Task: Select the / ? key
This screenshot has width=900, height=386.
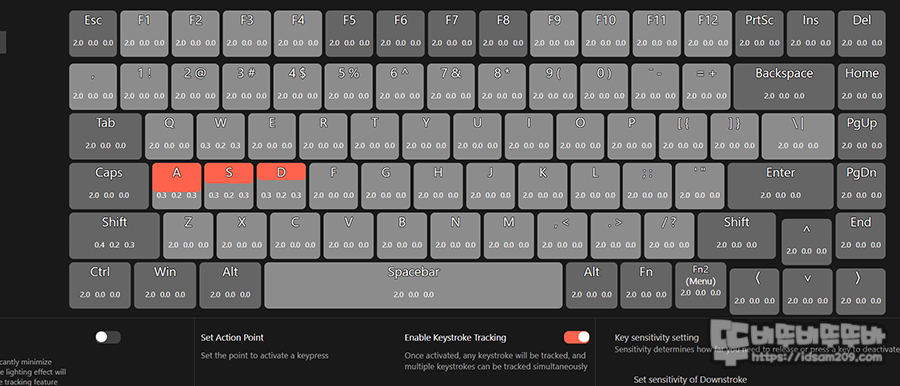Action: coord(669,236)
